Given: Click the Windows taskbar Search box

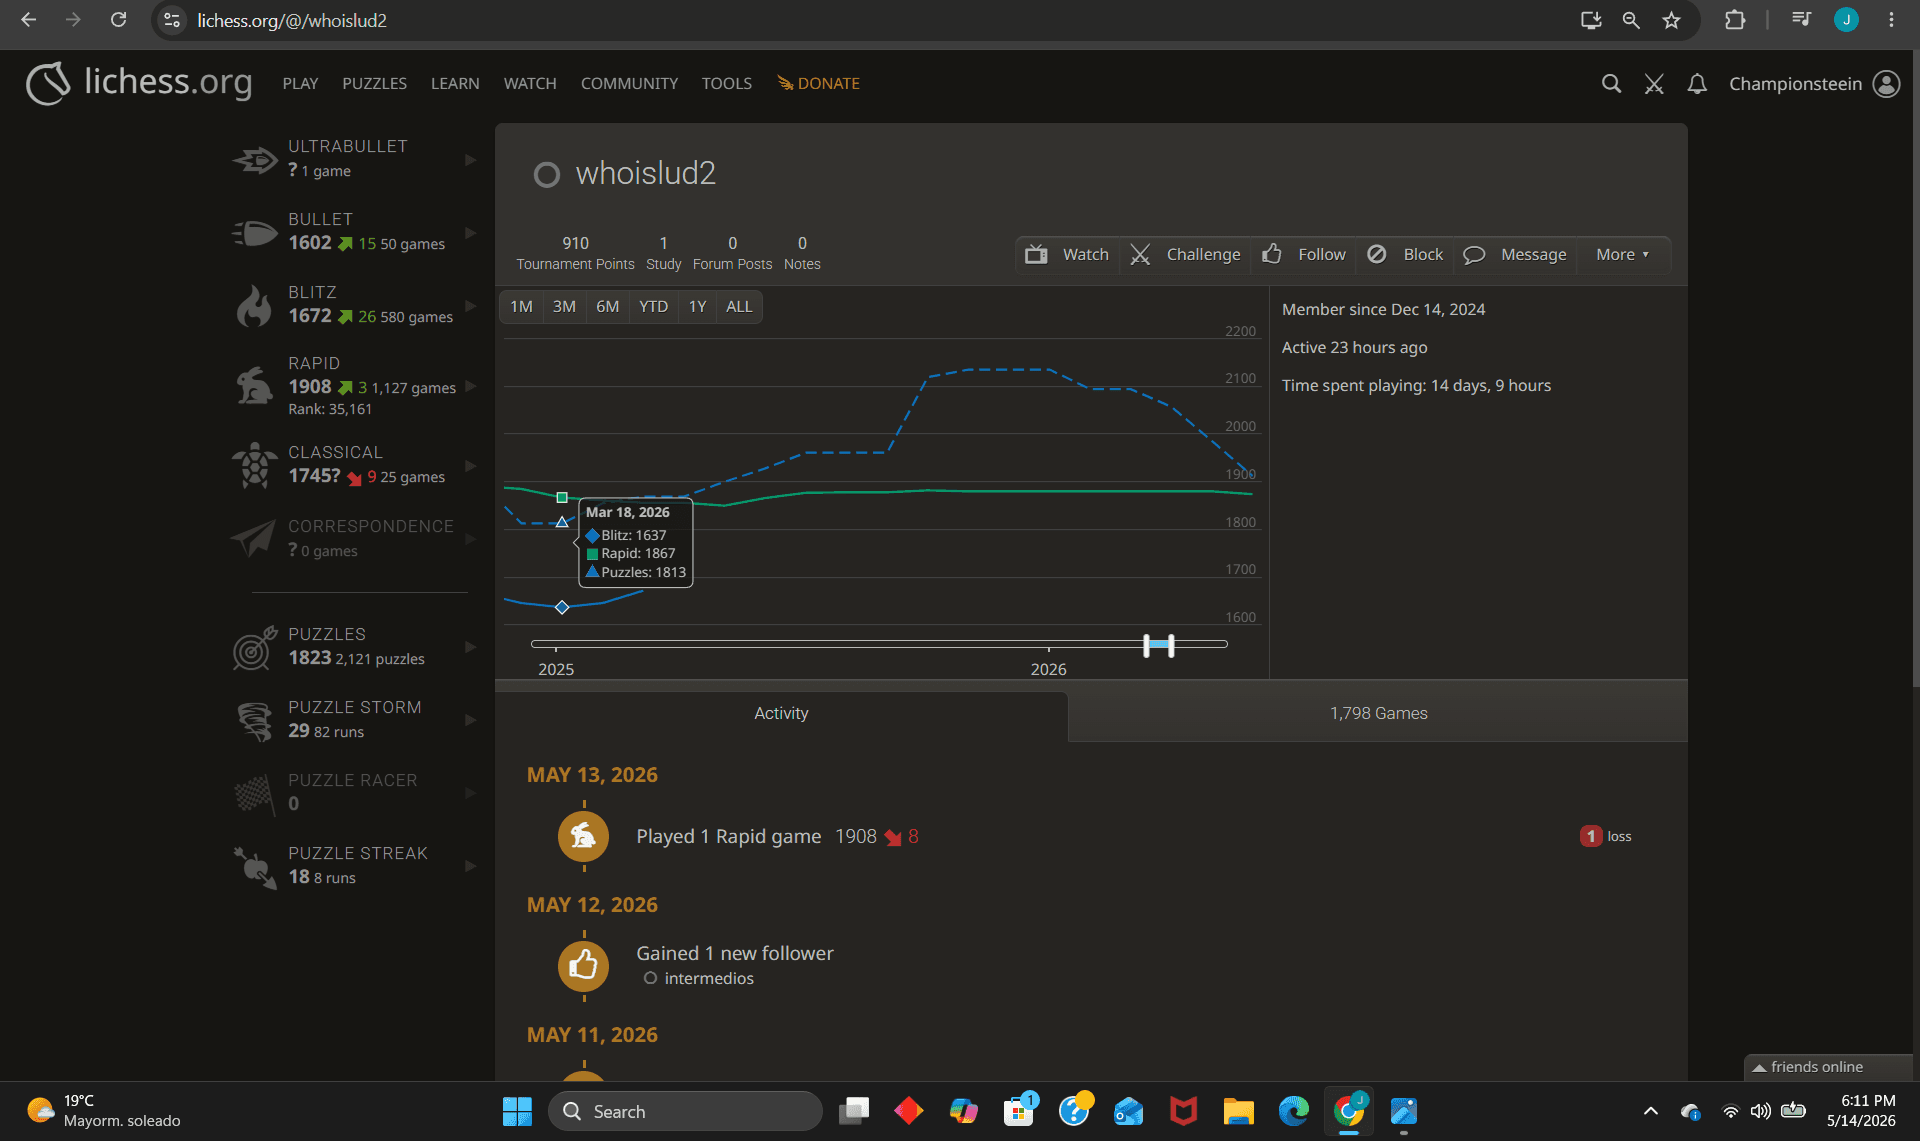Looking at the screenshot, I should point(685,1111).
